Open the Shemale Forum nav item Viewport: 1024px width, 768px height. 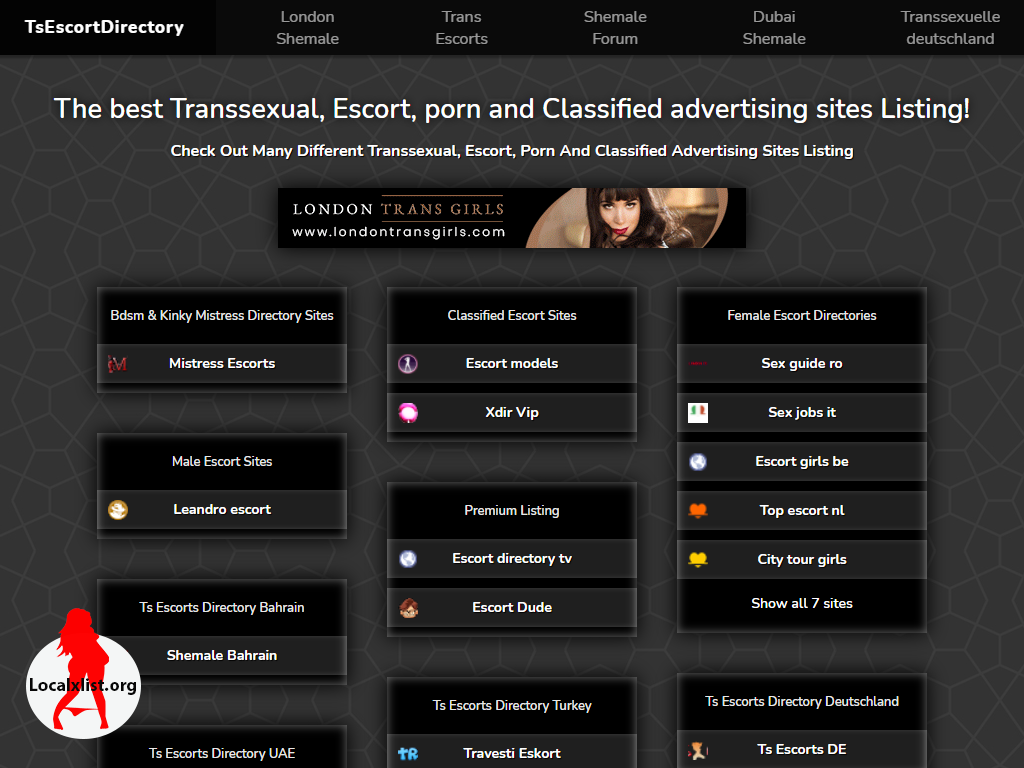[x=615, y=27]
